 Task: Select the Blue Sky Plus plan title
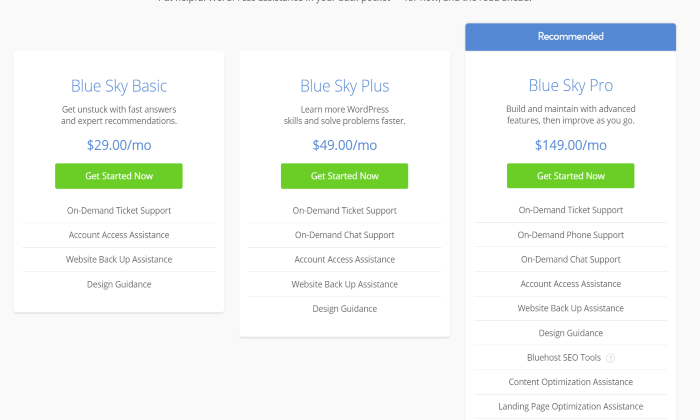pos(344,86)
